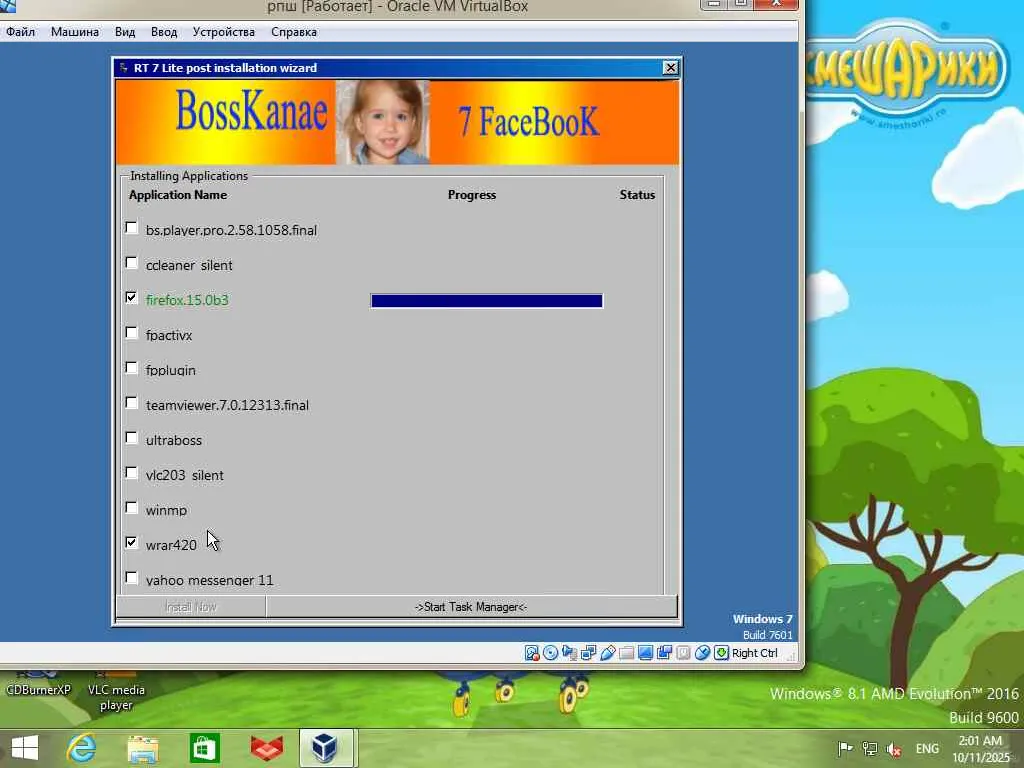Open the optical disc icon in VirtualBox status bar
1024x768 pixels.
551,653
